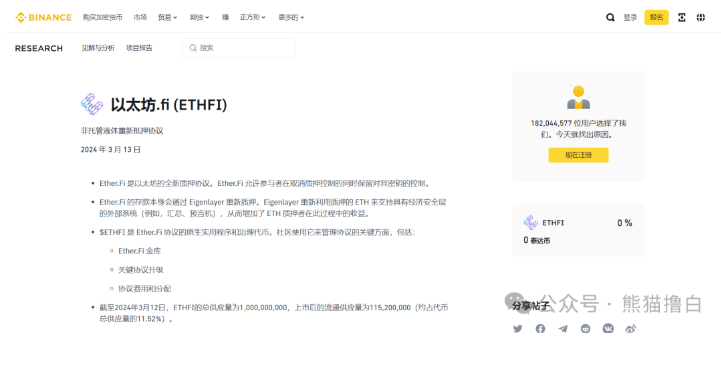This screenshot has width=721, height=371.
Task: Click the 分享帖子 heading
Action: point(531,306)
